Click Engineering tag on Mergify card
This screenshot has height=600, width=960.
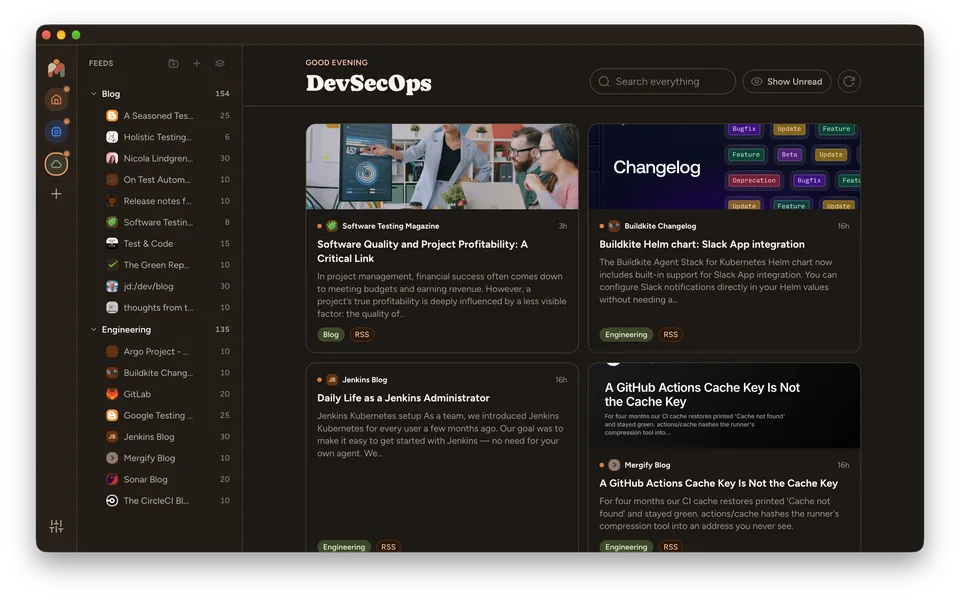click(x=626, y=547)
